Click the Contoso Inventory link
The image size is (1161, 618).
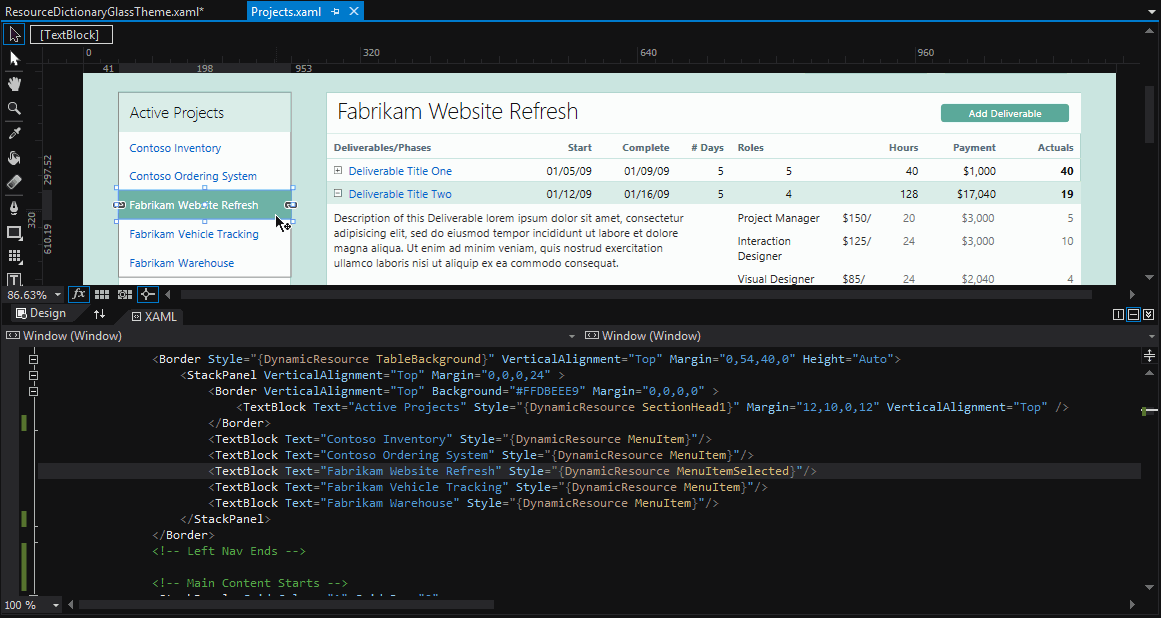[x=175, y=148]
